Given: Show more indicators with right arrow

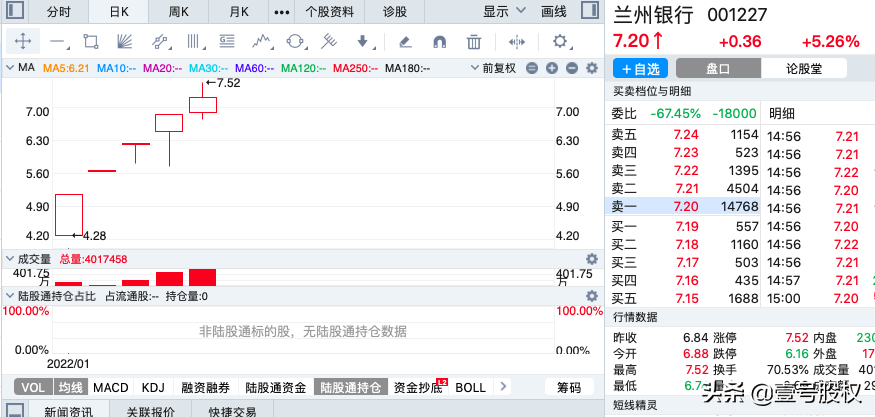Looking at the screenshot, I should (503, 386).
